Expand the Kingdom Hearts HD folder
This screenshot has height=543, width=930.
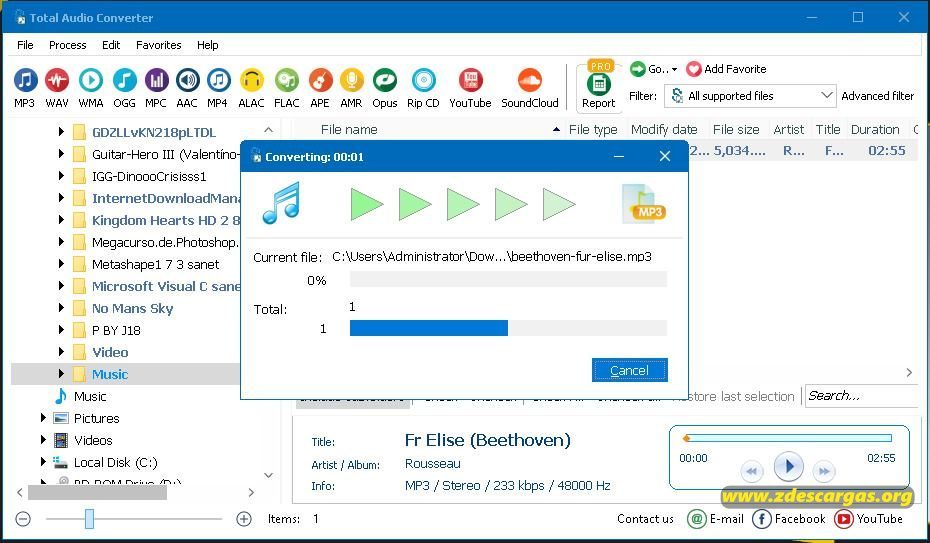click(x=60, y=219)
